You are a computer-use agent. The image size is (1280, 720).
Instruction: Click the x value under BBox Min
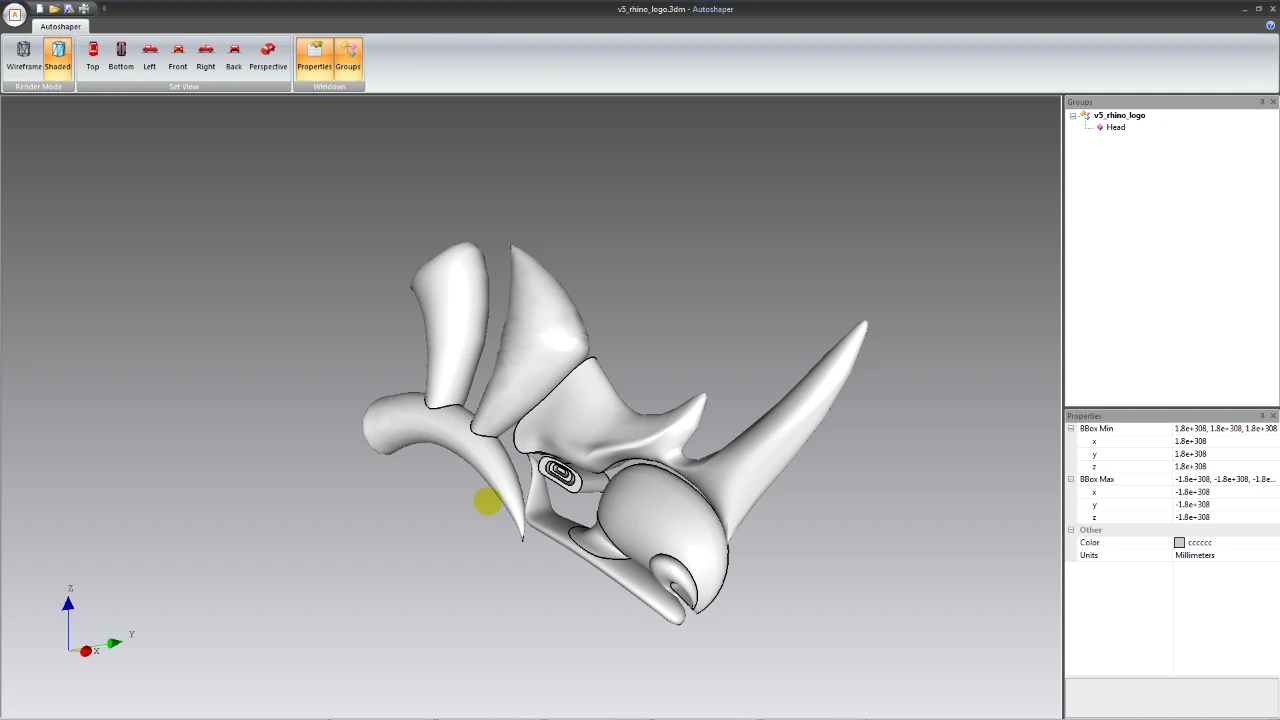[1226, 441]
